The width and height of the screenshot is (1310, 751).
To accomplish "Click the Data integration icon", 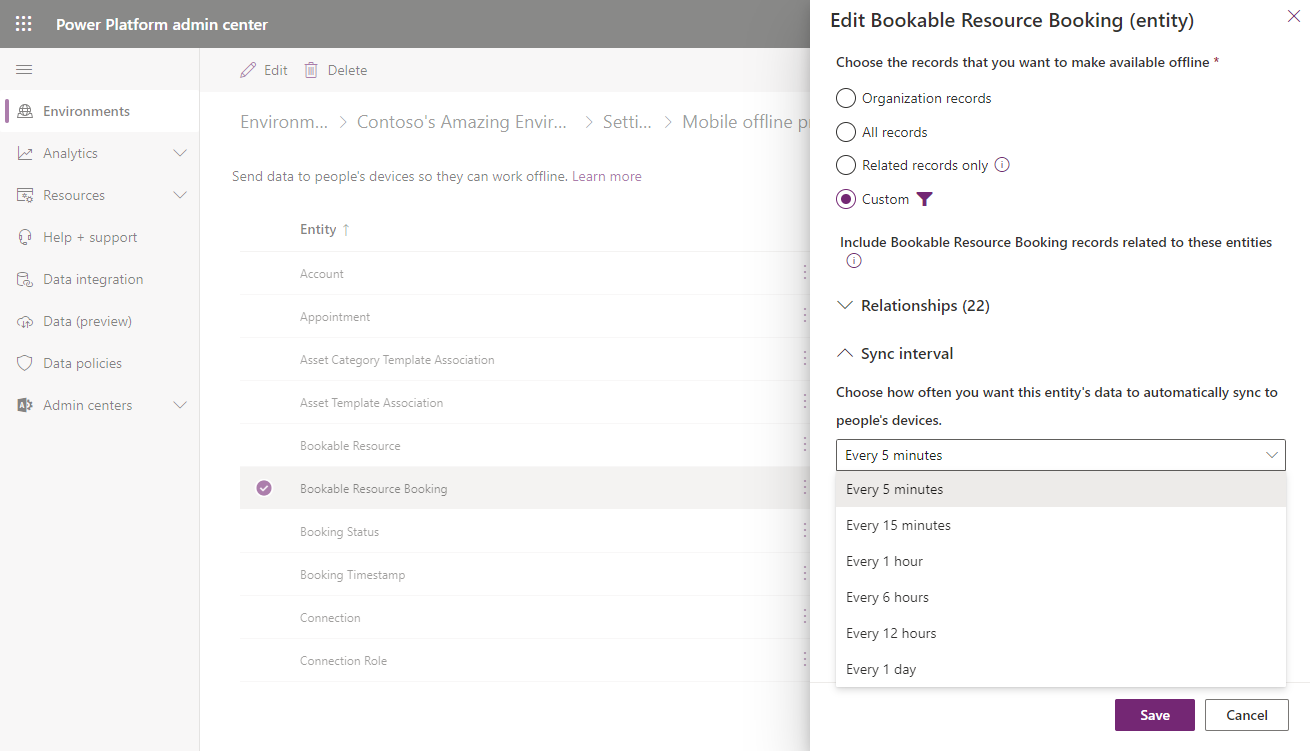I will click(x=25, y=279).
